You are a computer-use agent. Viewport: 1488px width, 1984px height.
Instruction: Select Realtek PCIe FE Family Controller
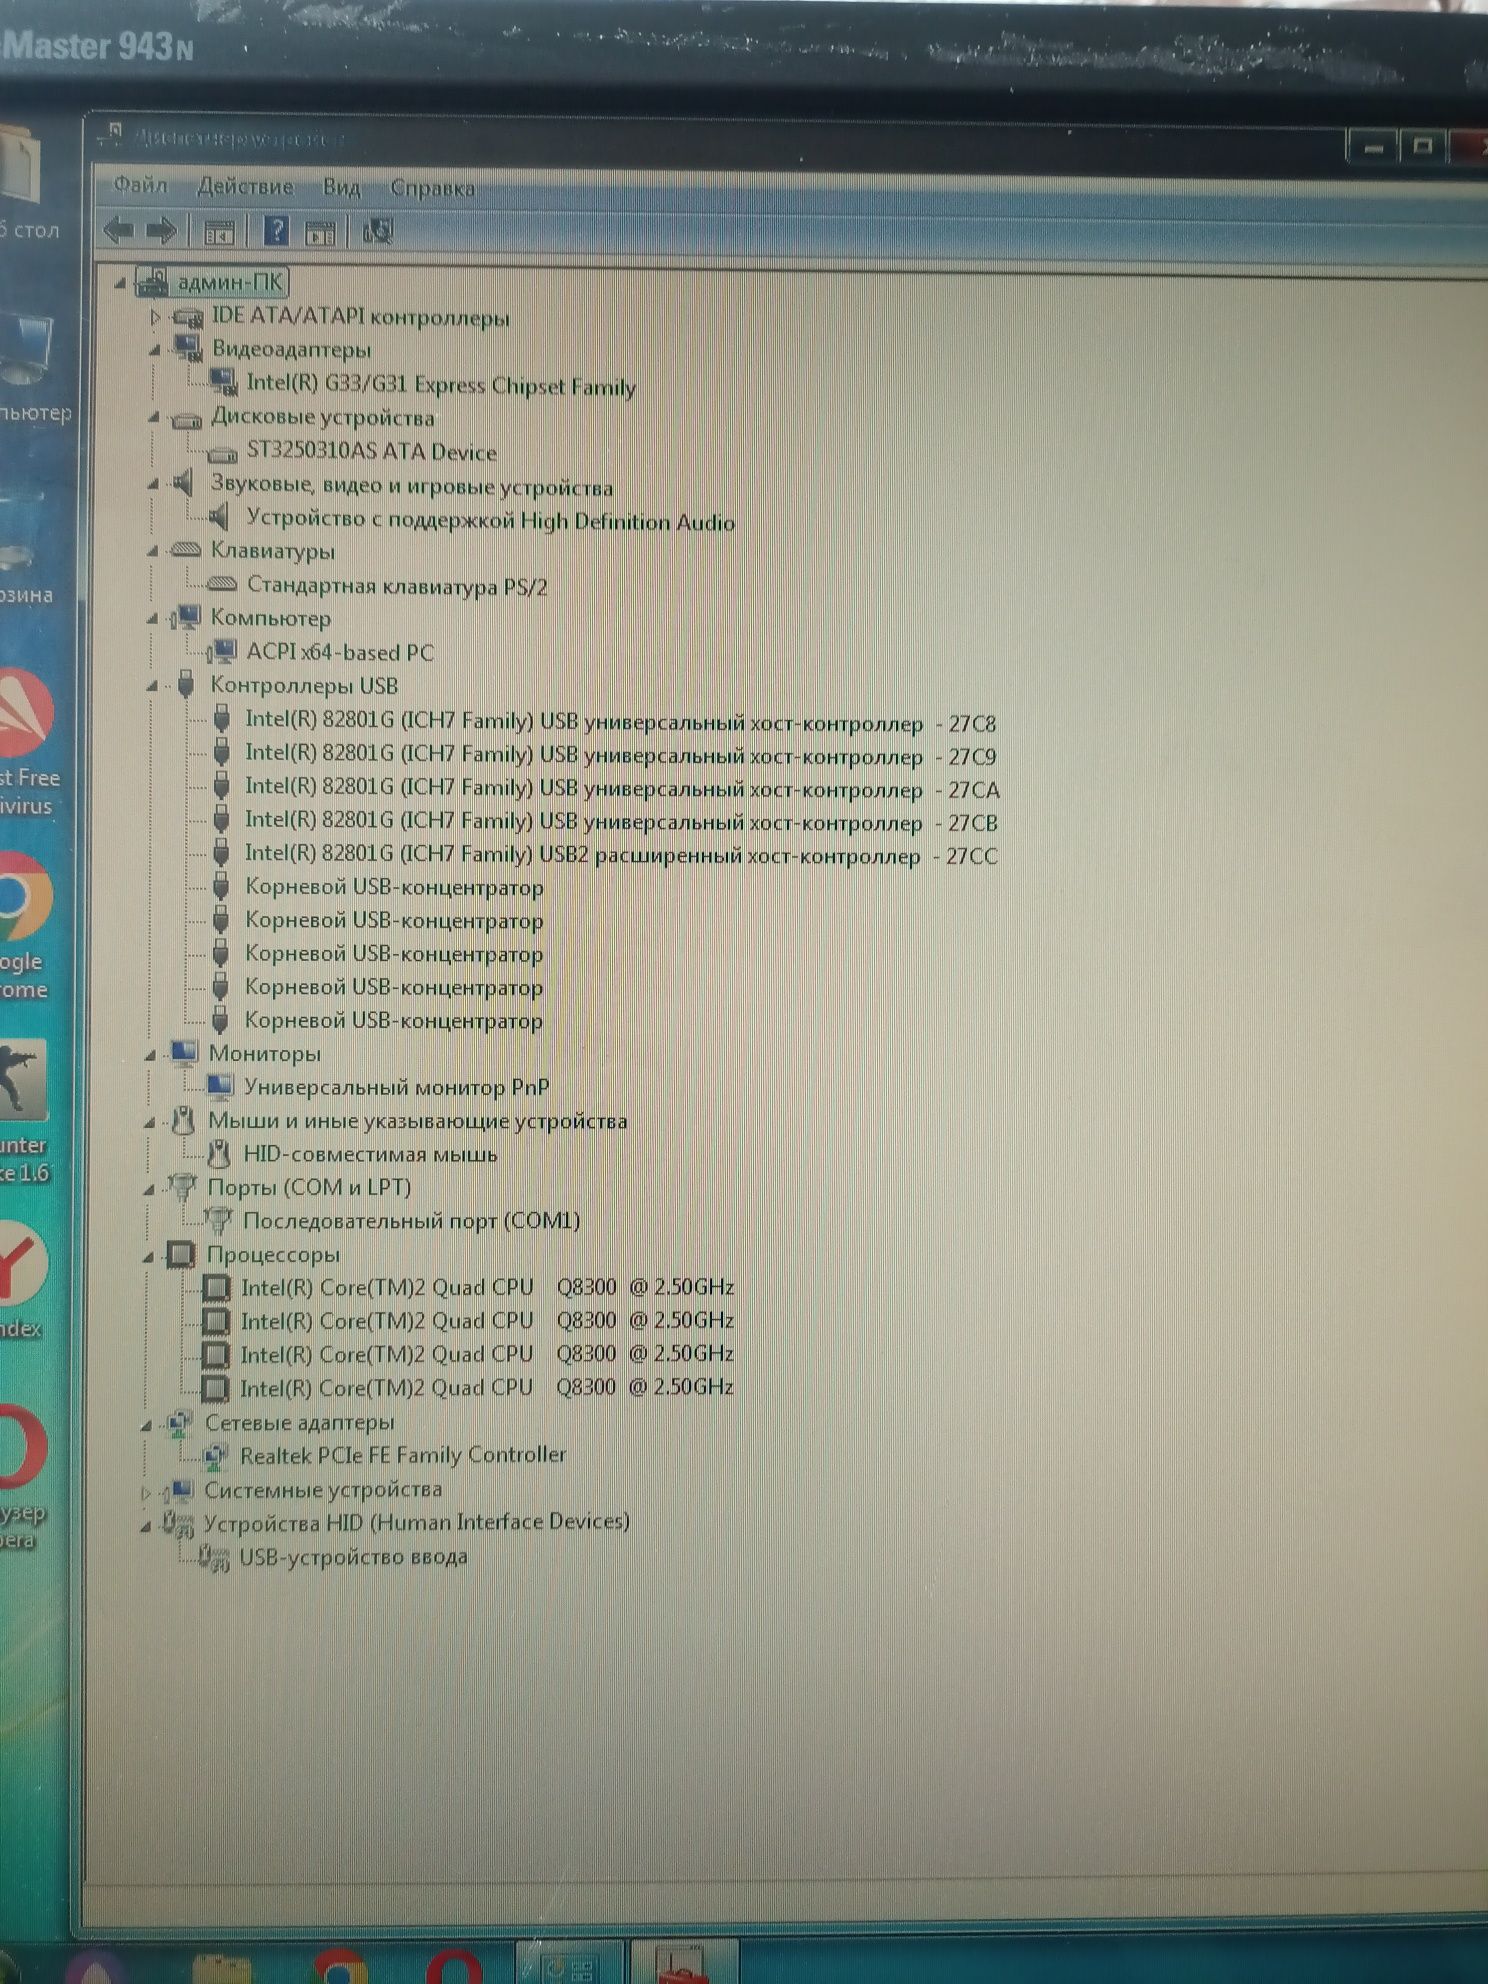click(x=403, y=1455)
